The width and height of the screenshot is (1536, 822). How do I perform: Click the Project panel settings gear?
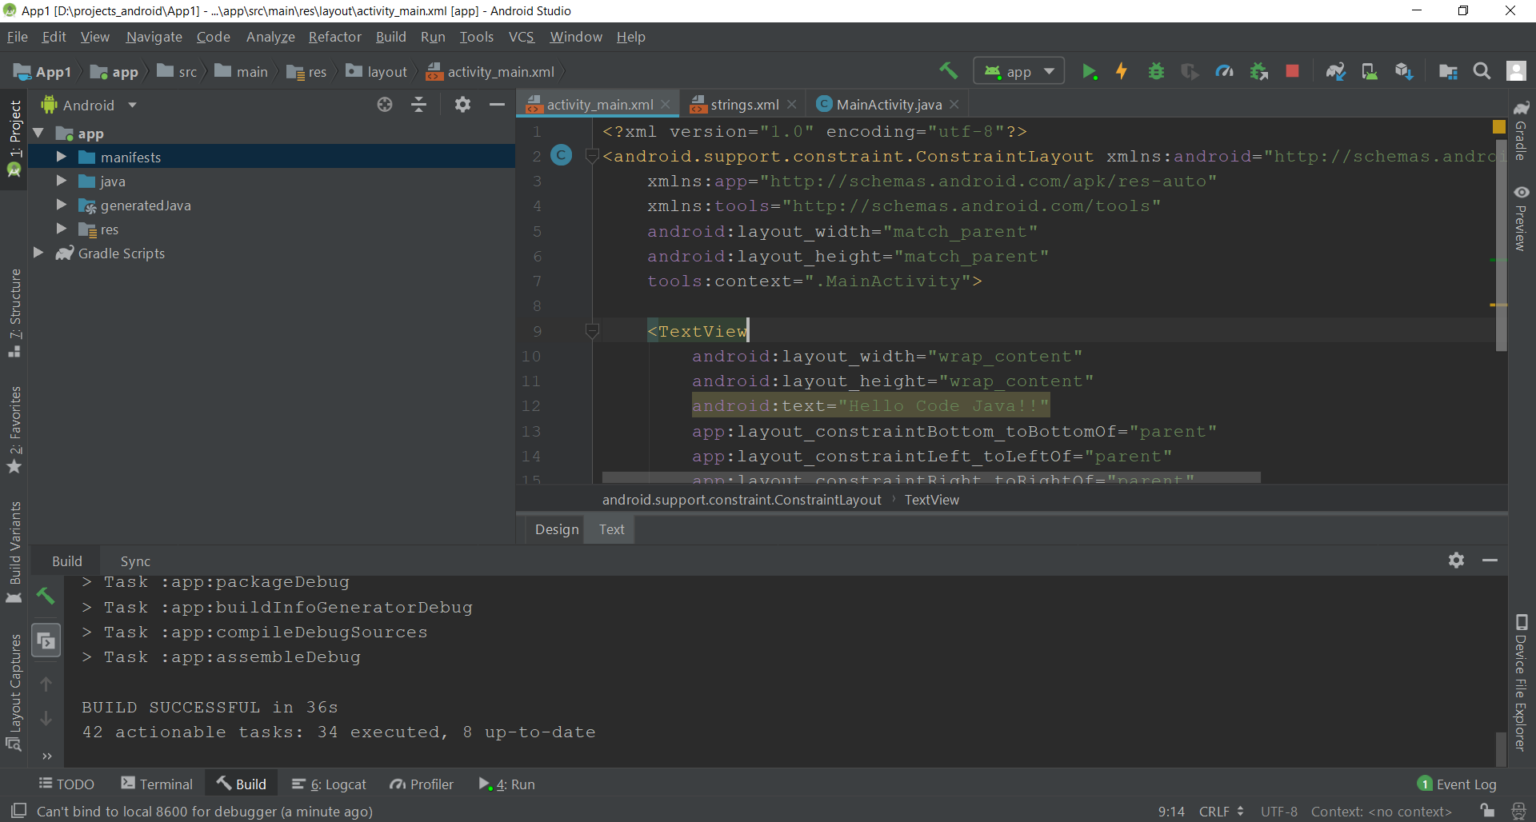462,104
